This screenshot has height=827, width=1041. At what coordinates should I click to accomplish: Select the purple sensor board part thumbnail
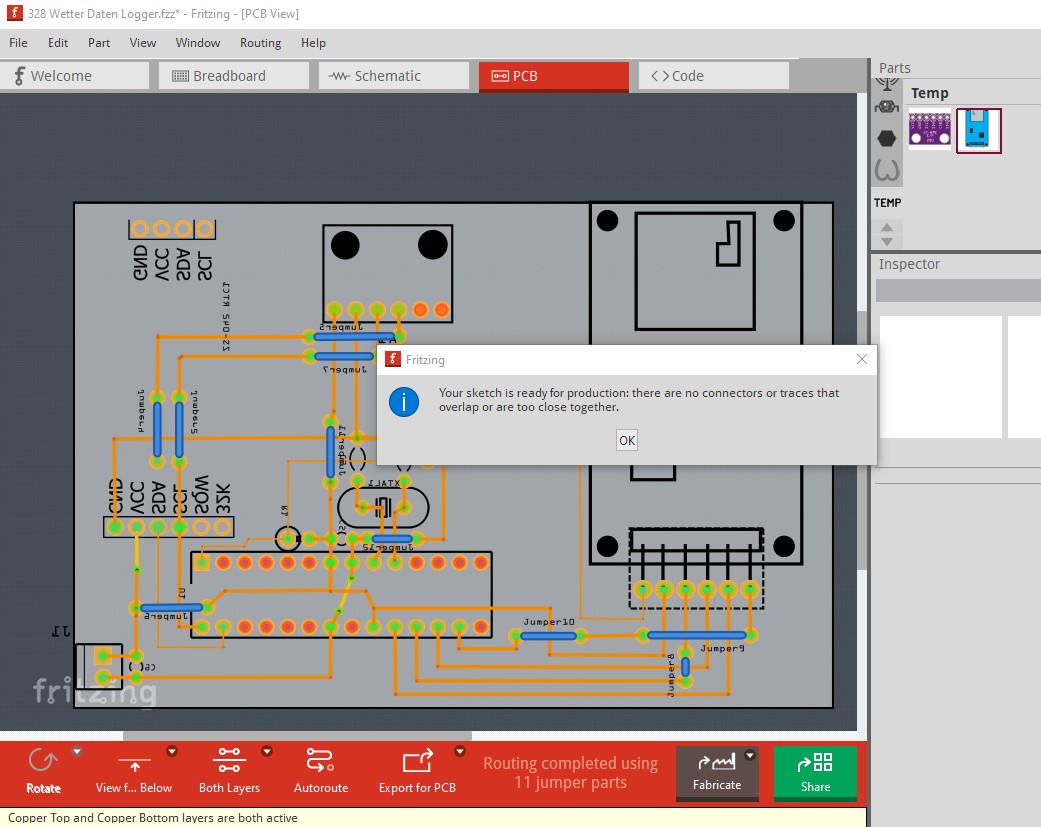click(x=929, y=129)
